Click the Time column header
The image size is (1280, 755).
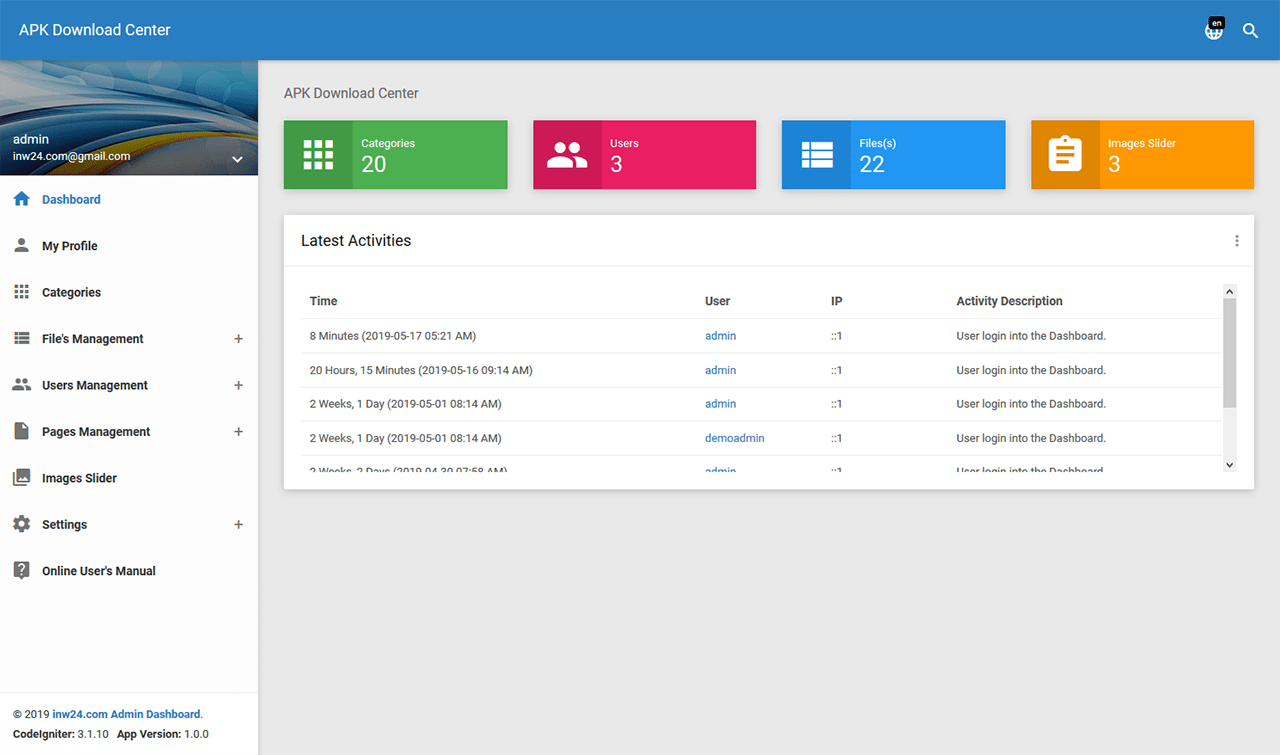coord(323,301)
